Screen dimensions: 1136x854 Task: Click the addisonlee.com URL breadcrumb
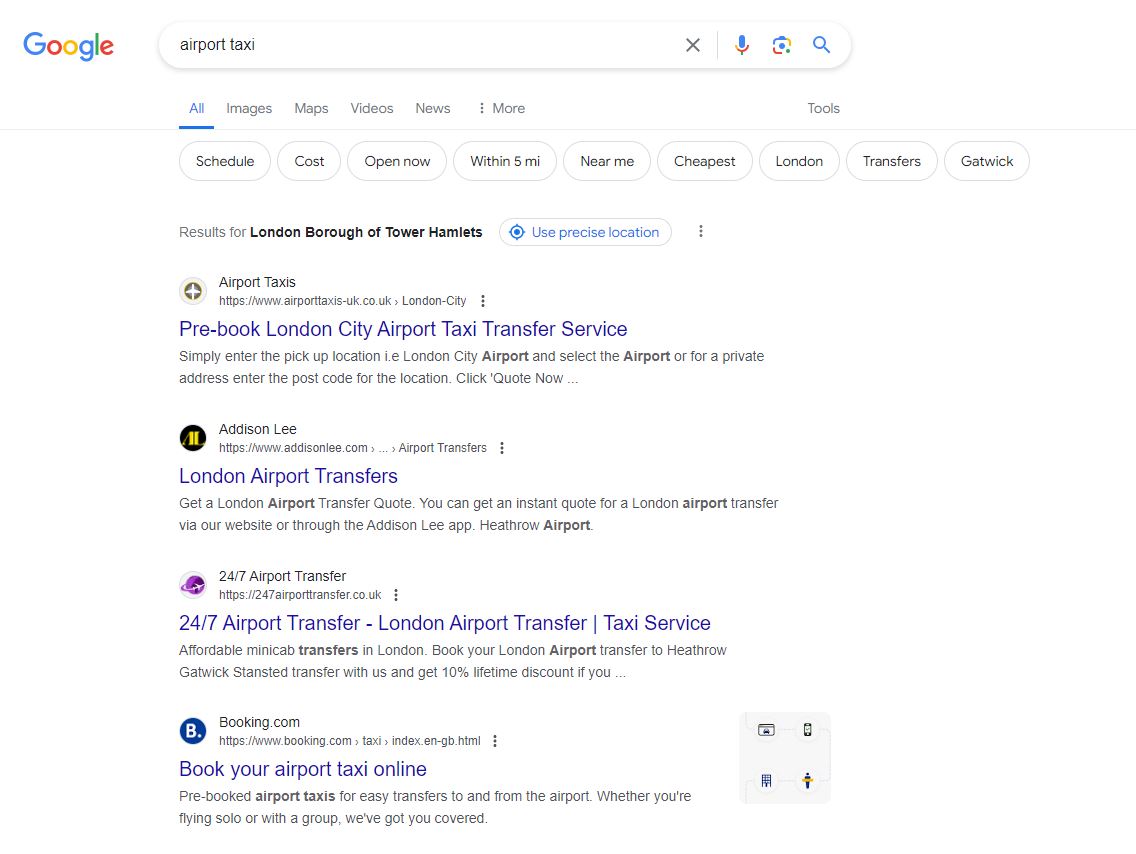coord(353,448)
